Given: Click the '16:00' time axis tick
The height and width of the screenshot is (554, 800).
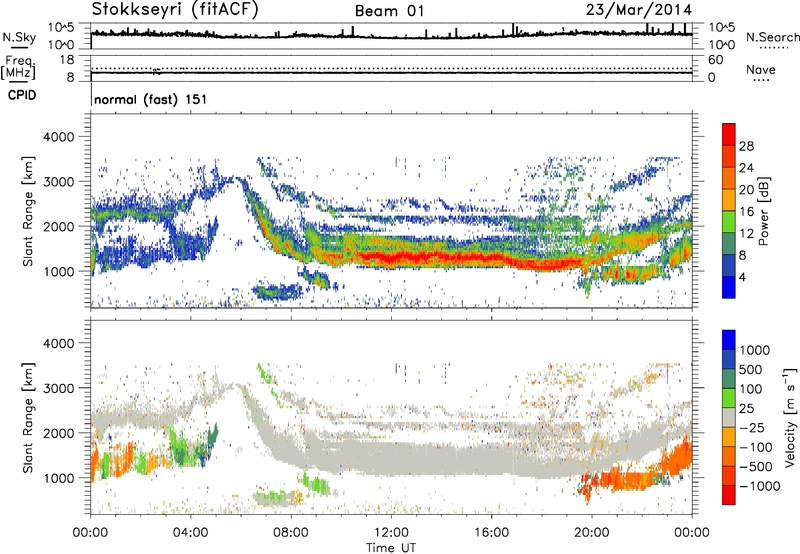Looking at the screenshot, I should 491,533.
